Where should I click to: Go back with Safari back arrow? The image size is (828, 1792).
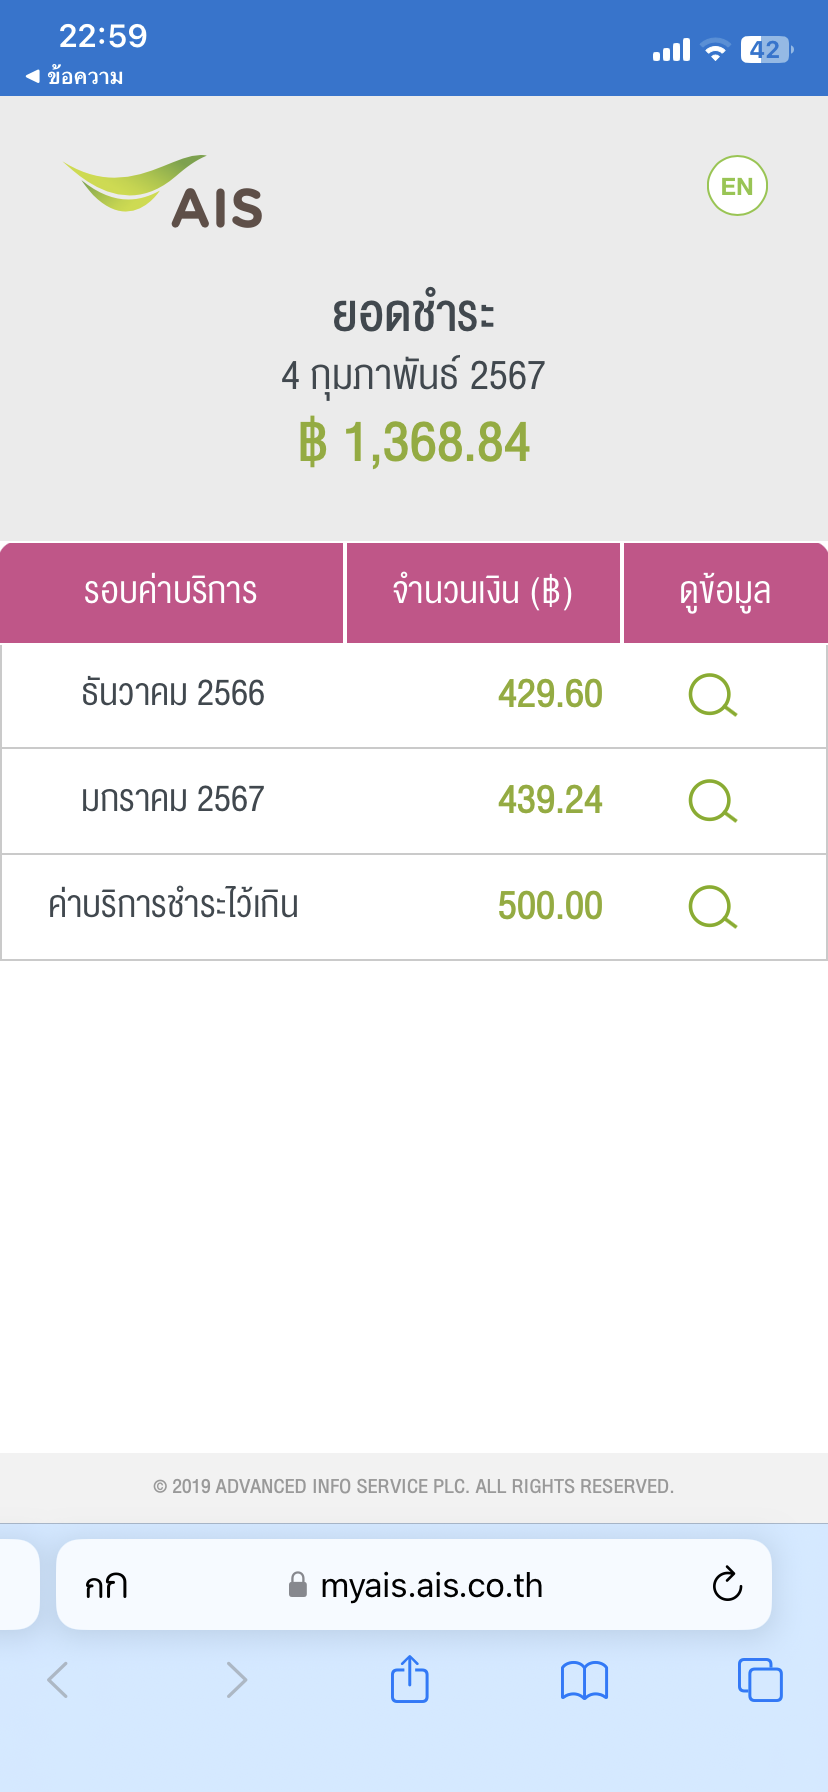(x=58, y=1680)
